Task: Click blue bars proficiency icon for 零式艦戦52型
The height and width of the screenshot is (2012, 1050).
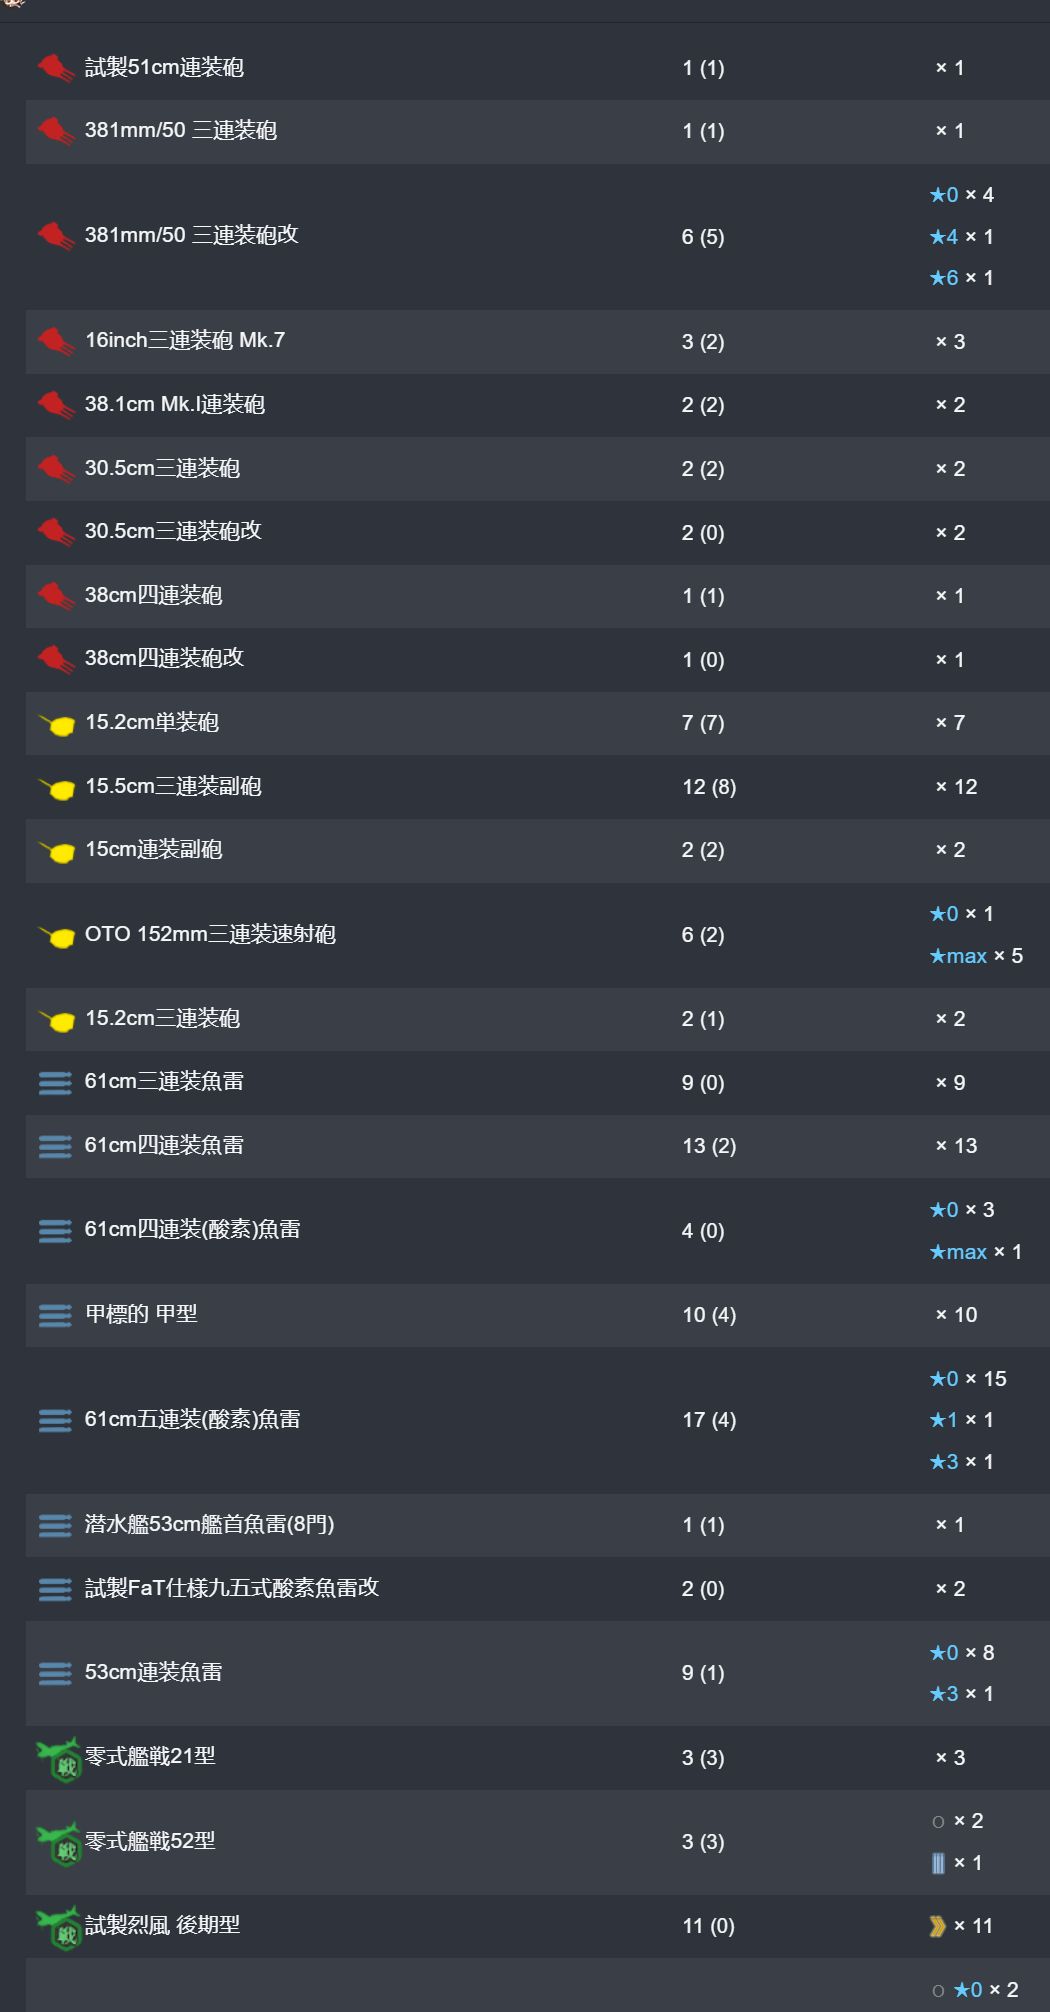Action: (x=938, y=1863)
